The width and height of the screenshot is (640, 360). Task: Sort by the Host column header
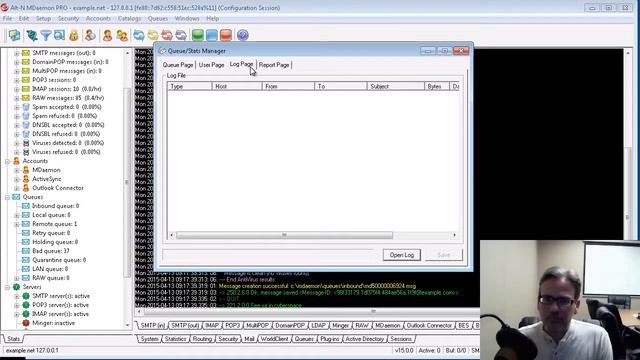[x=237, y=87]
